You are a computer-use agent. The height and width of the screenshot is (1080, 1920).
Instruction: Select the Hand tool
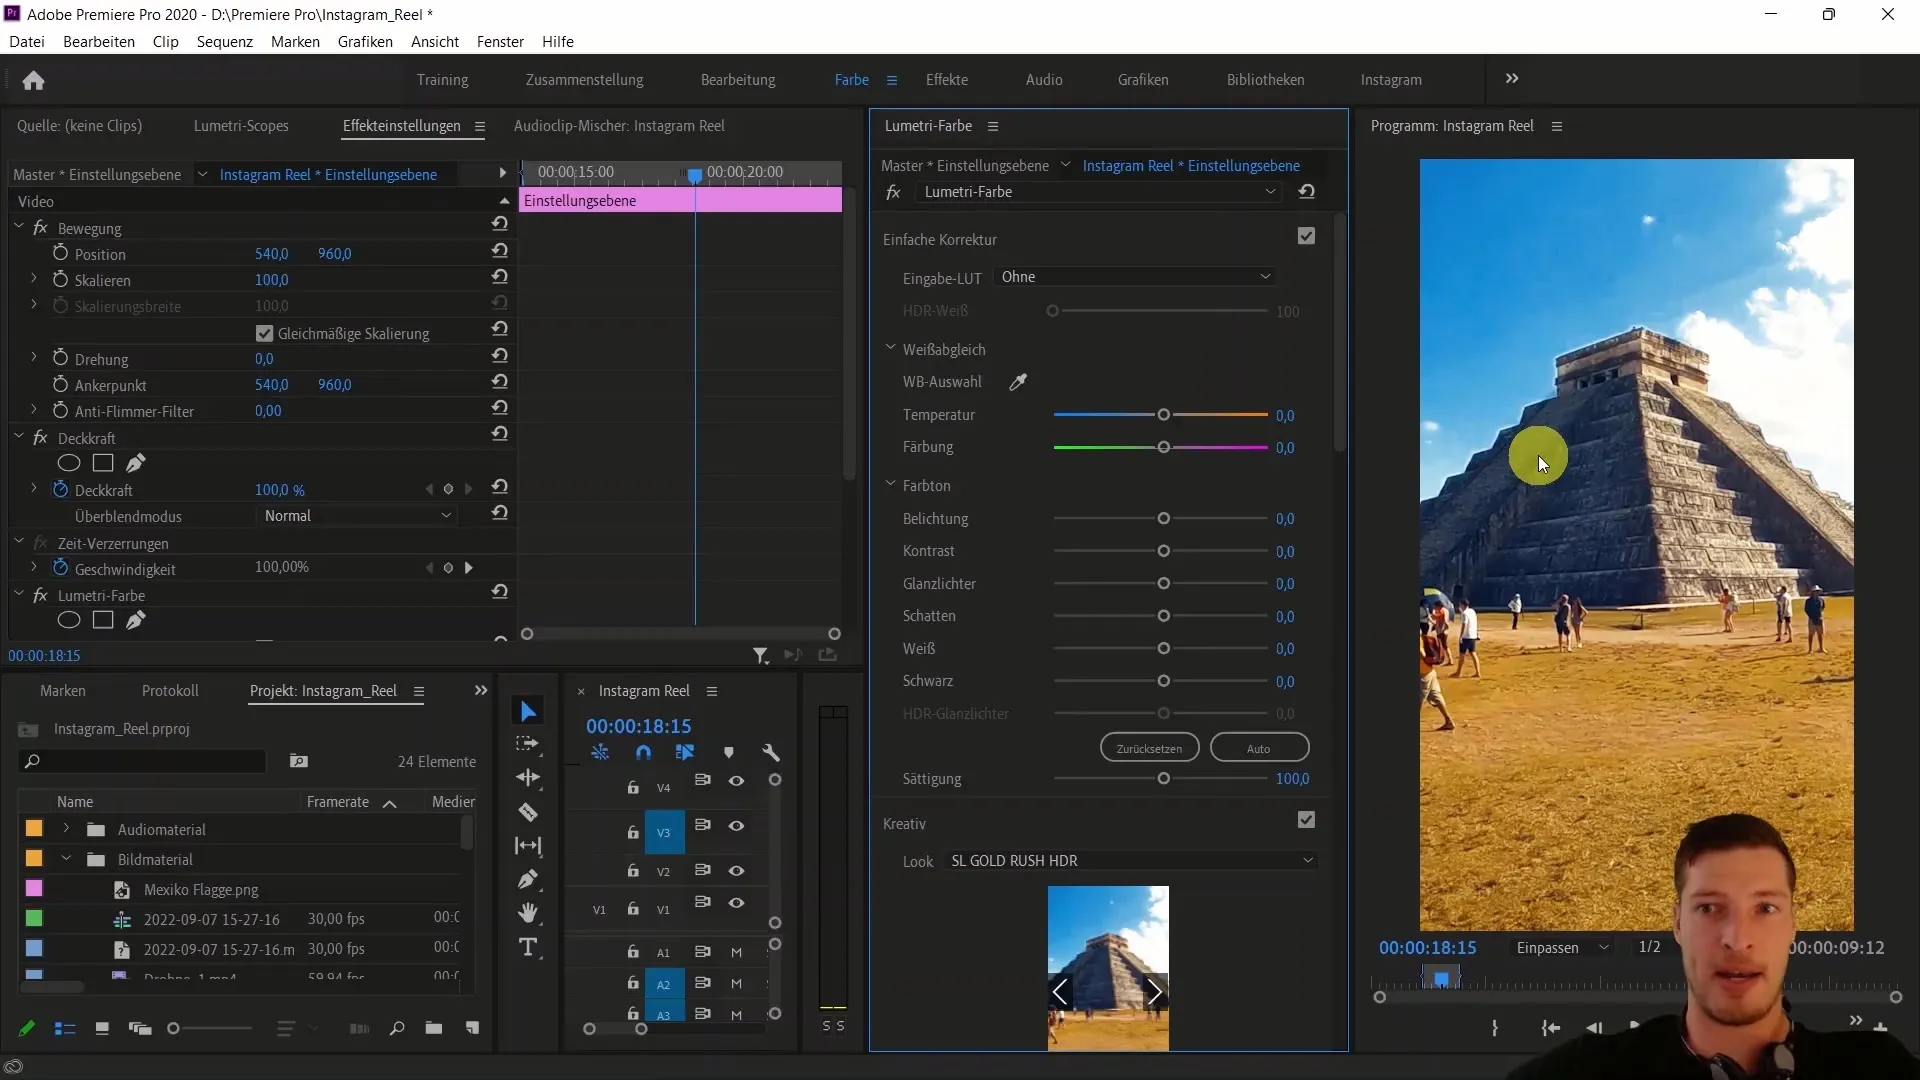[528, 913]
